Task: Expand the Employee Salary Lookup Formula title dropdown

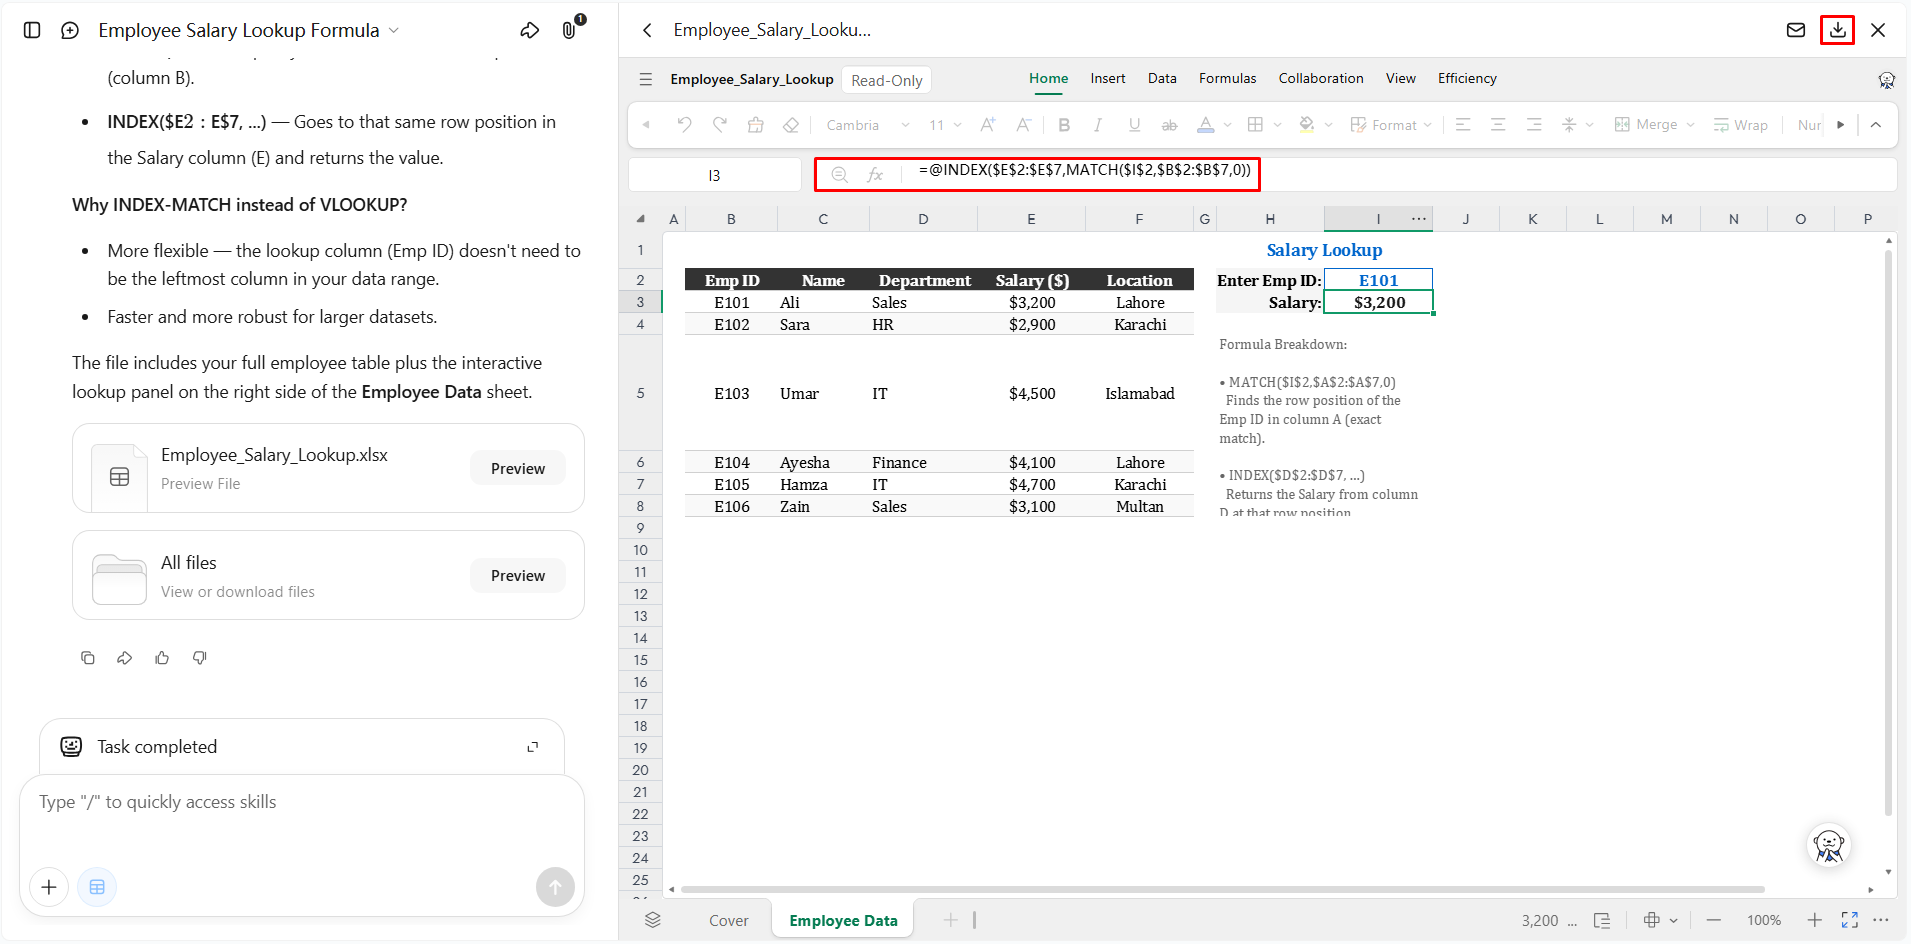Action: click(394, 30)
